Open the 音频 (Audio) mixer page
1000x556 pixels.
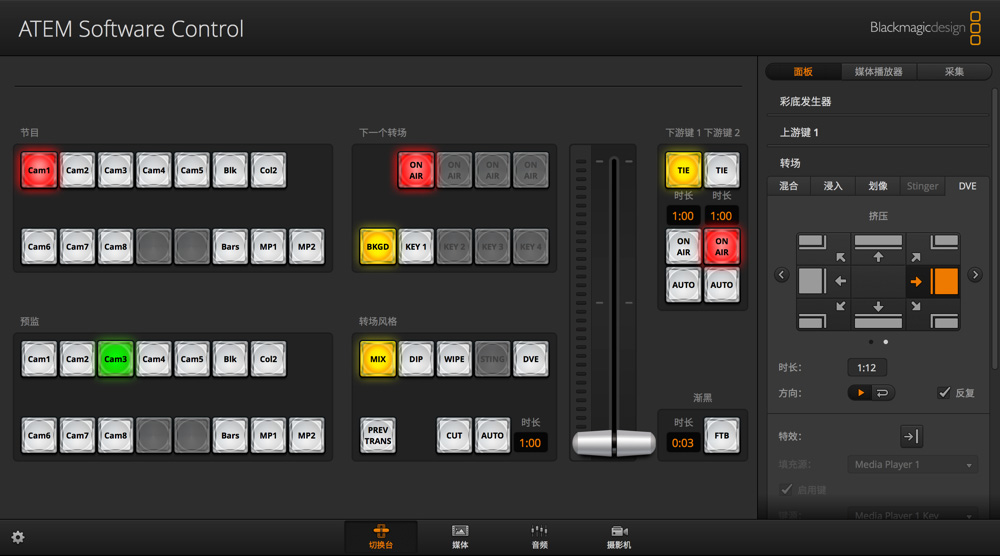539,537
